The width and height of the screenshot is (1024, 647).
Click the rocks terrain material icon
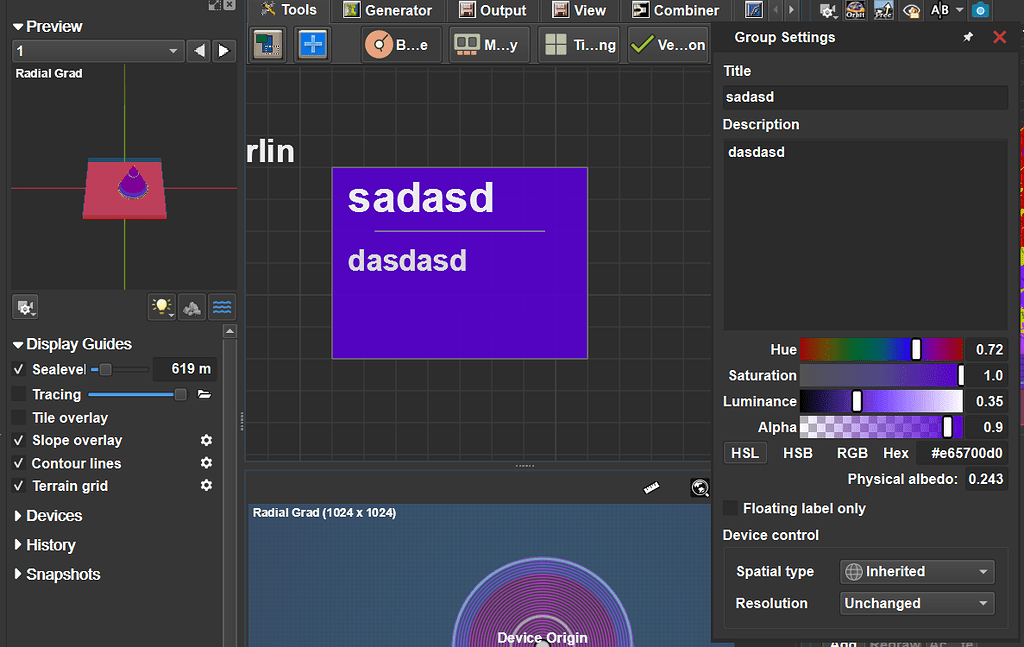point(192,307)
